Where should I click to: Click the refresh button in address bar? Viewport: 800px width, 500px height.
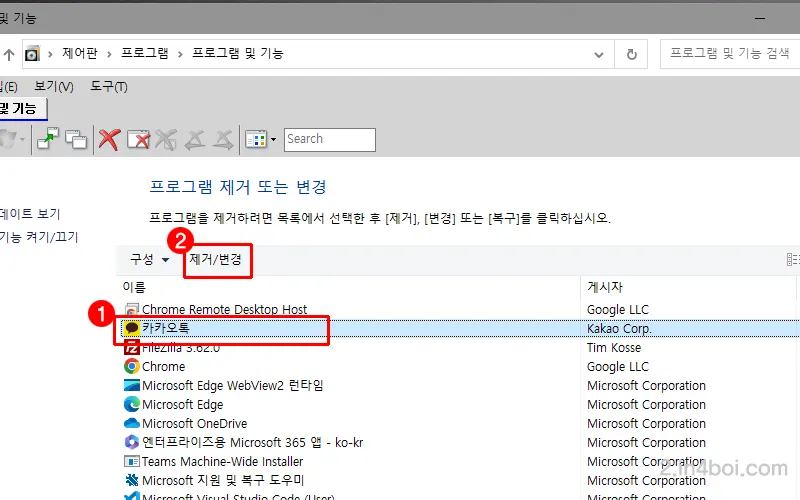click(632, 54)
